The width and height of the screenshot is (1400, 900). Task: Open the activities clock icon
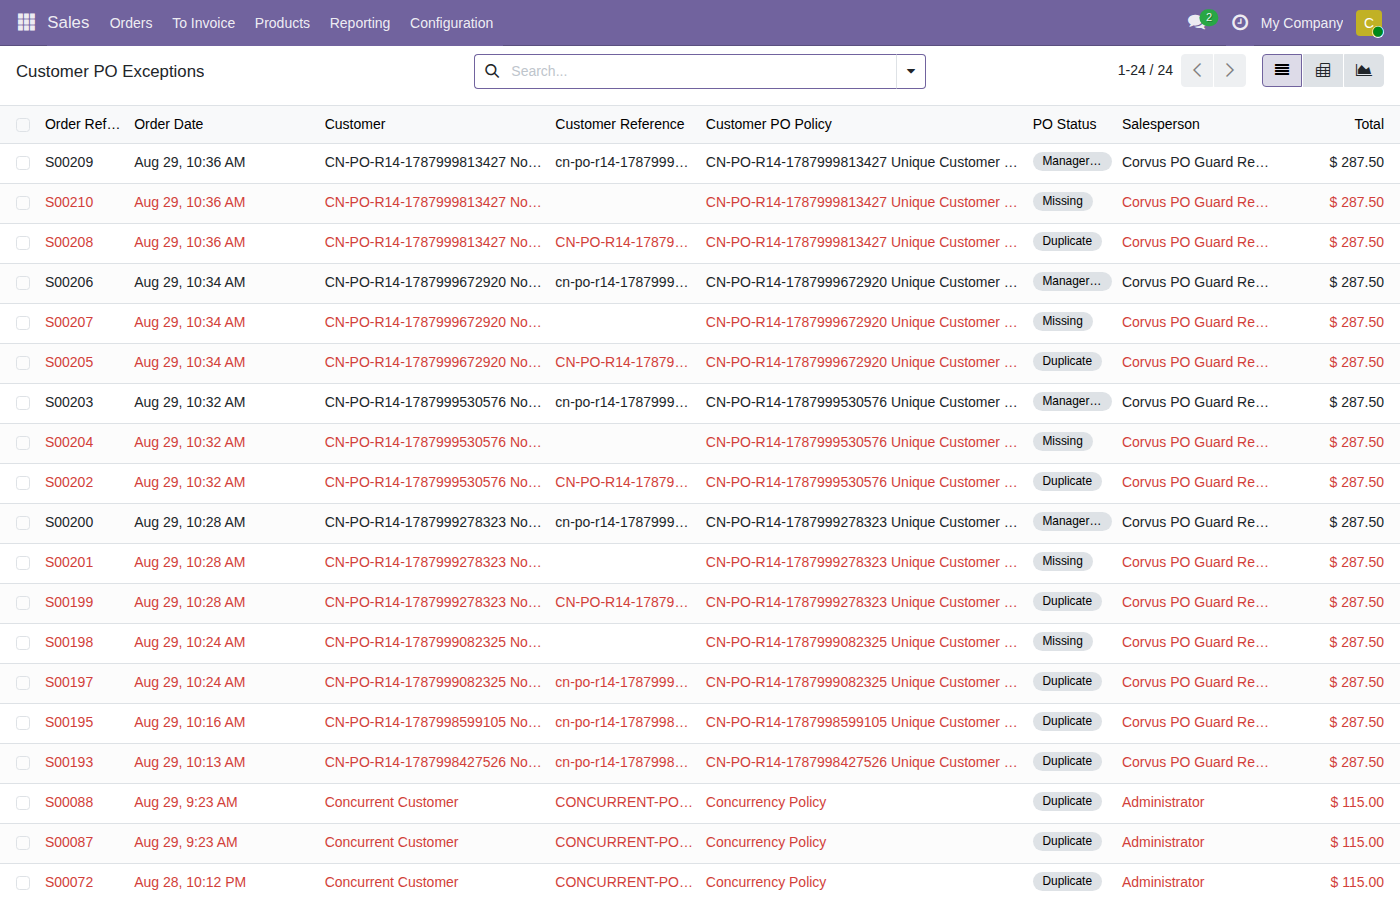coord(1240,22)
